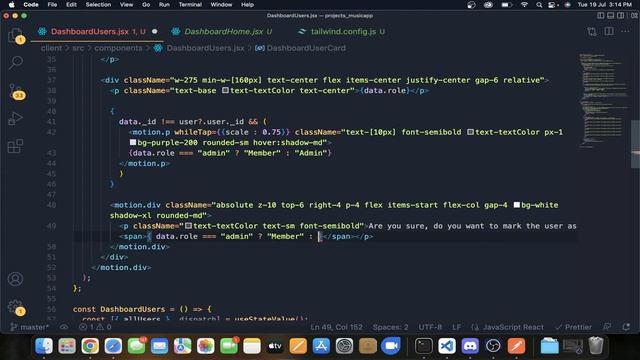Toggle secondary side bar layout icon
640x360 pixels.
click(620, 16)
